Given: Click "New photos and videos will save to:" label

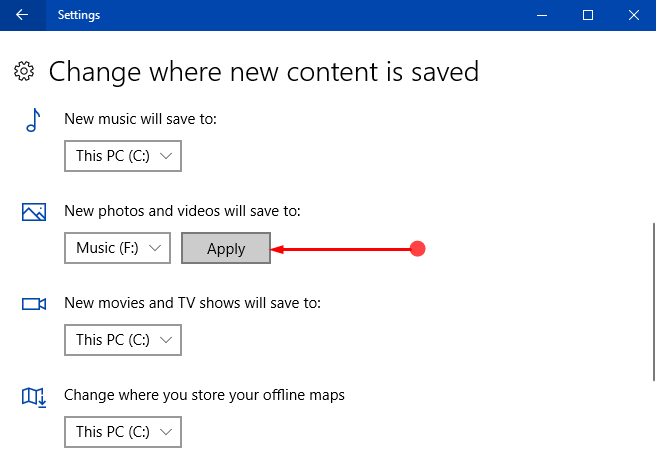Looking at the screenshot, I should [182, 211].
